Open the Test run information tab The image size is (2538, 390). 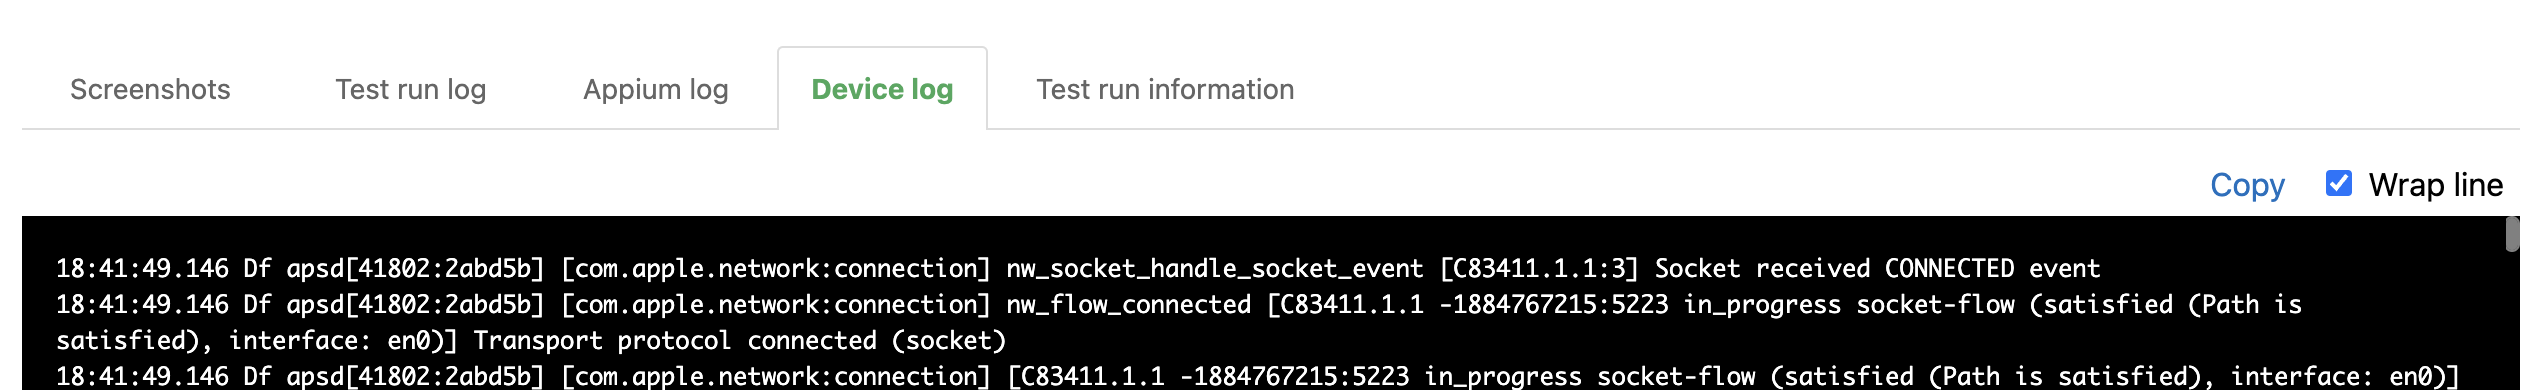pyautogui.click(x=1165, y=89)
